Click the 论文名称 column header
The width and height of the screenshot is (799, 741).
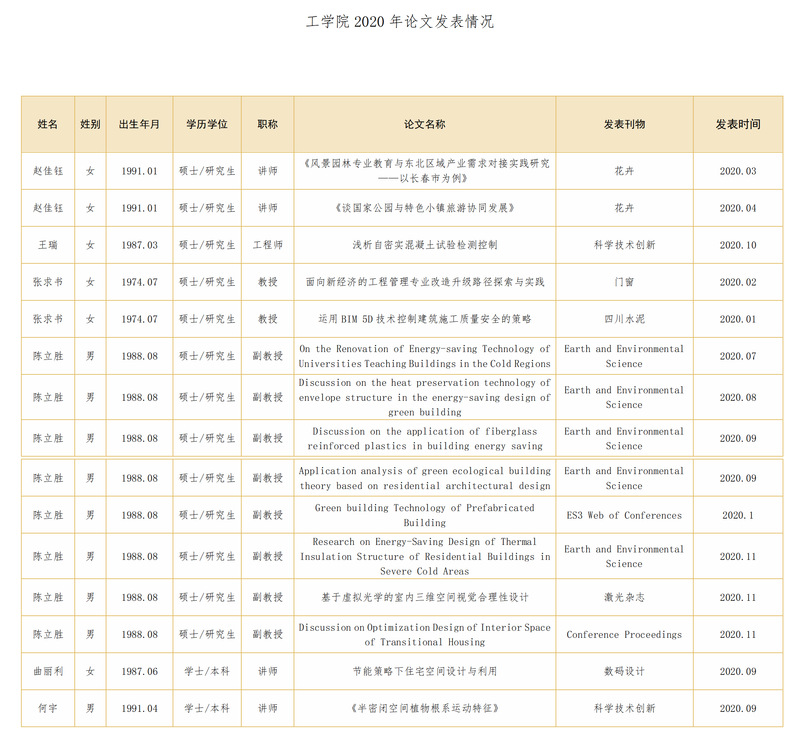click(425, 125)
